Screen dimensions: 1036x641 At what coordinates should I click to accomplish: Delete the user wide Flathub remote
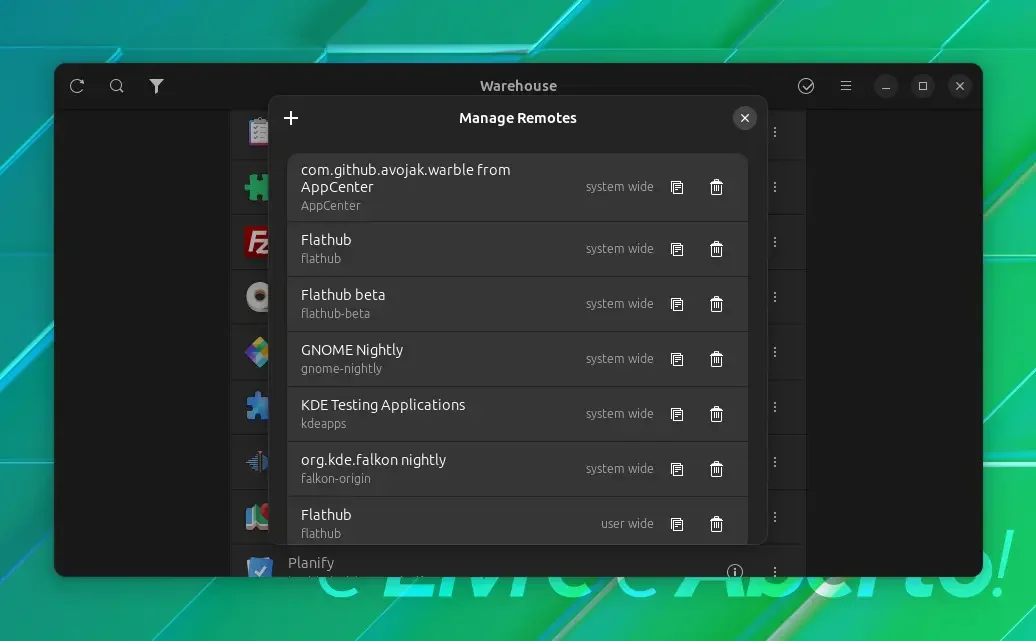click(716, 524)
